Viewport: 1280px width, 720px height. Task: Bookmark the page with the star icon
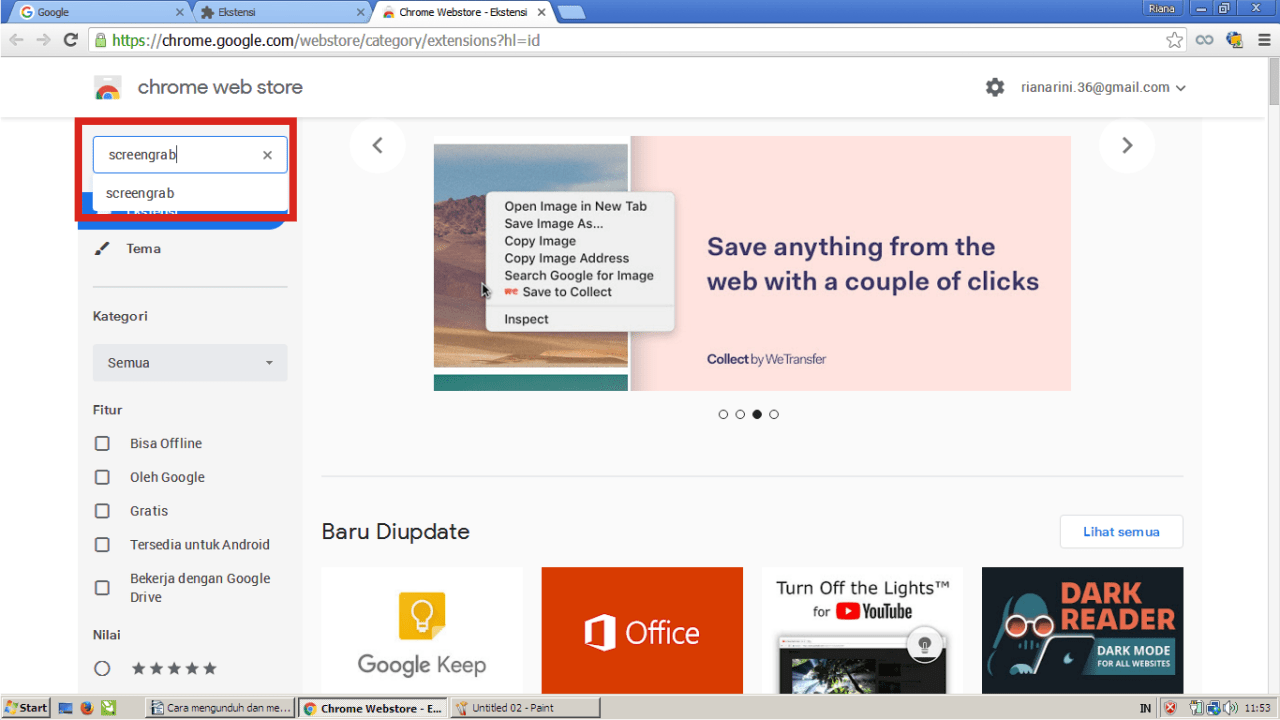click(x=1174, y=40)
